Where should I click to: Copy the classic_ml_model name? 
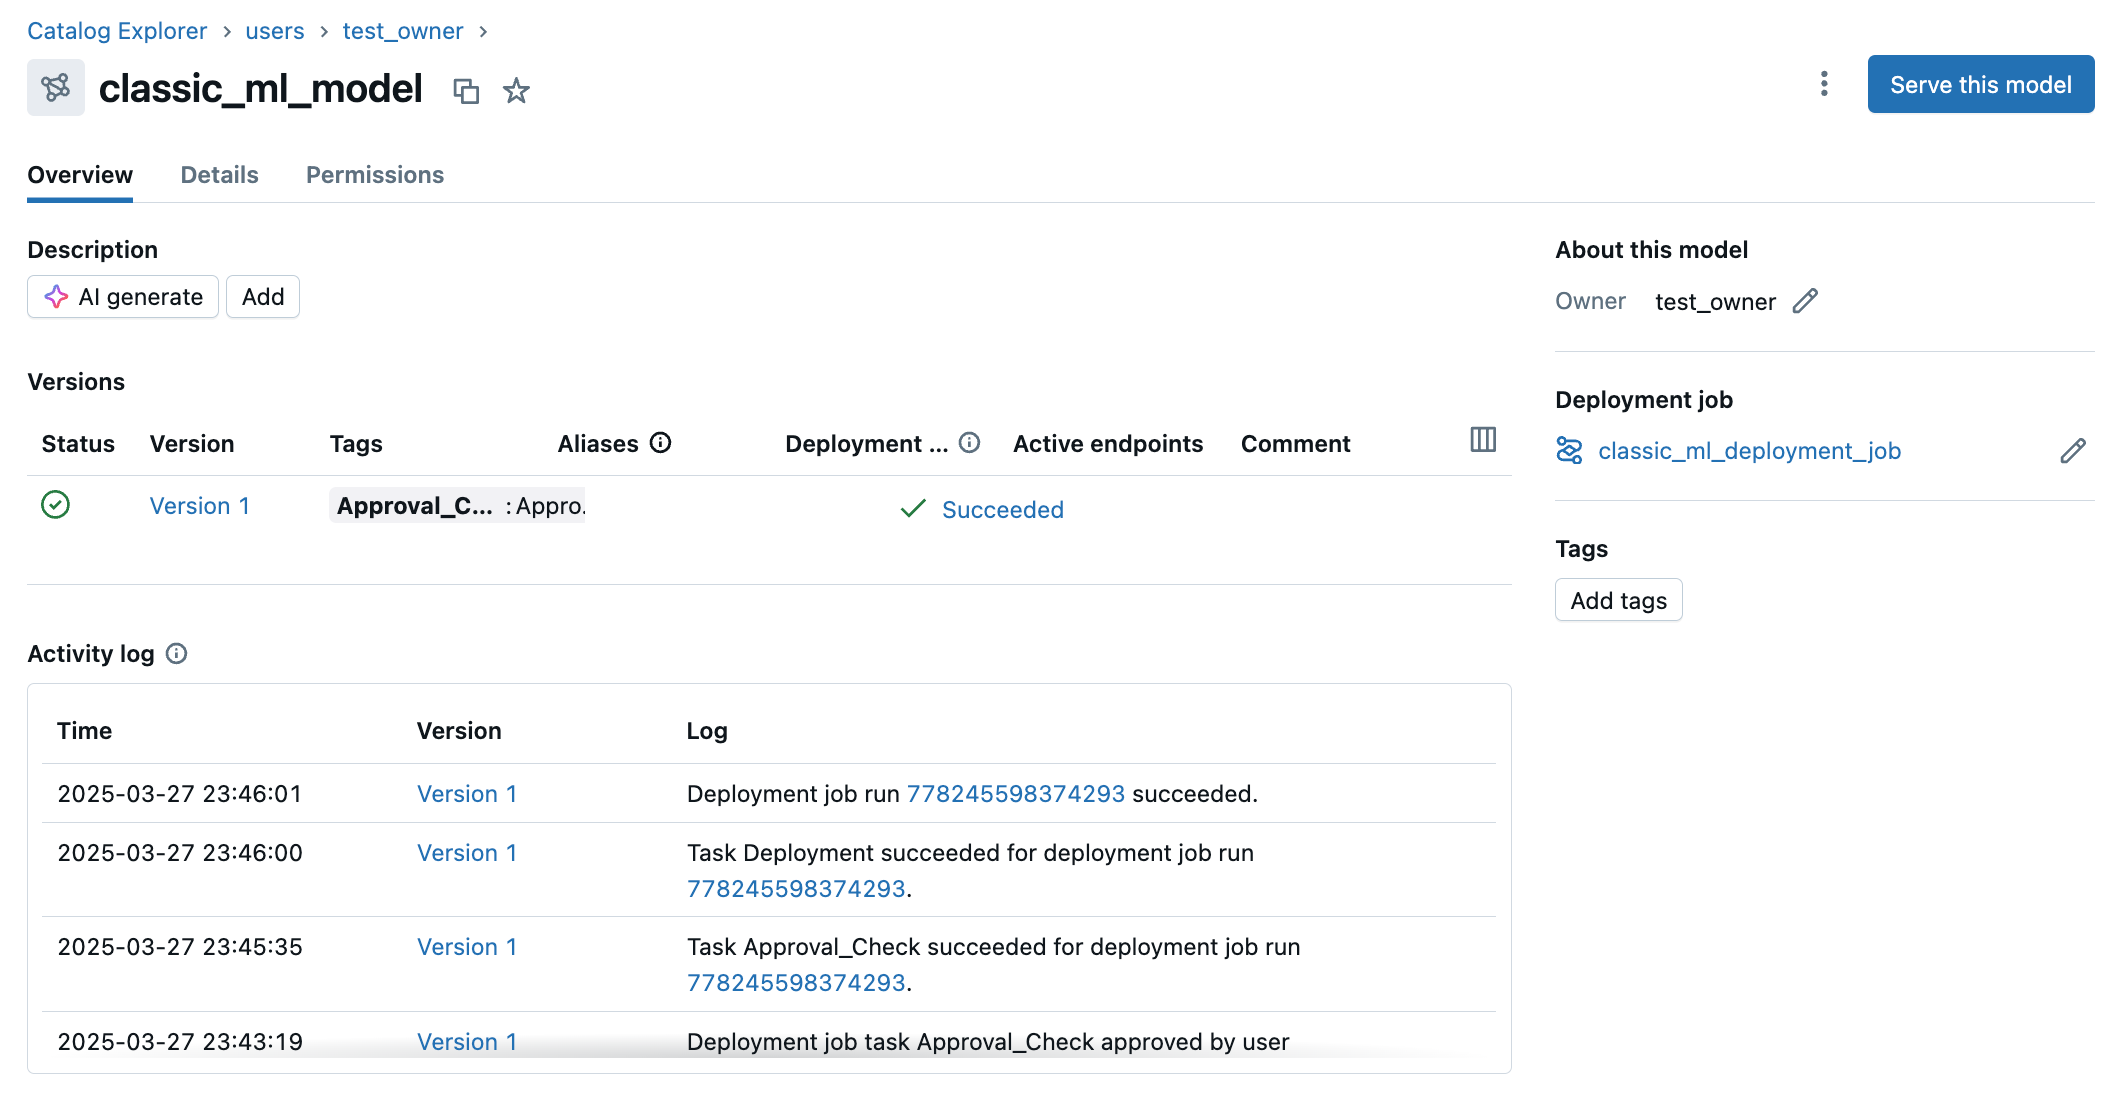[x=467, y=90]
